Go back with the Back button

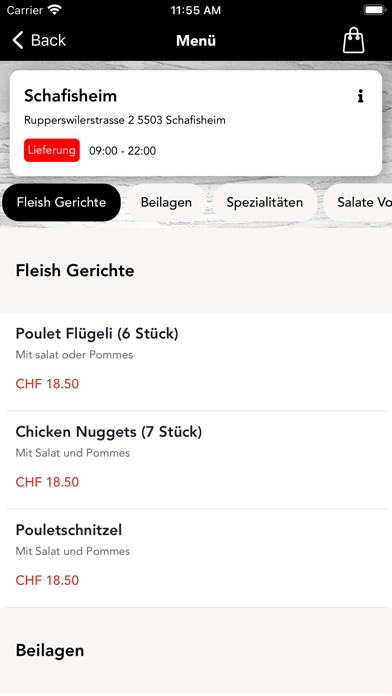coord(39,40)
